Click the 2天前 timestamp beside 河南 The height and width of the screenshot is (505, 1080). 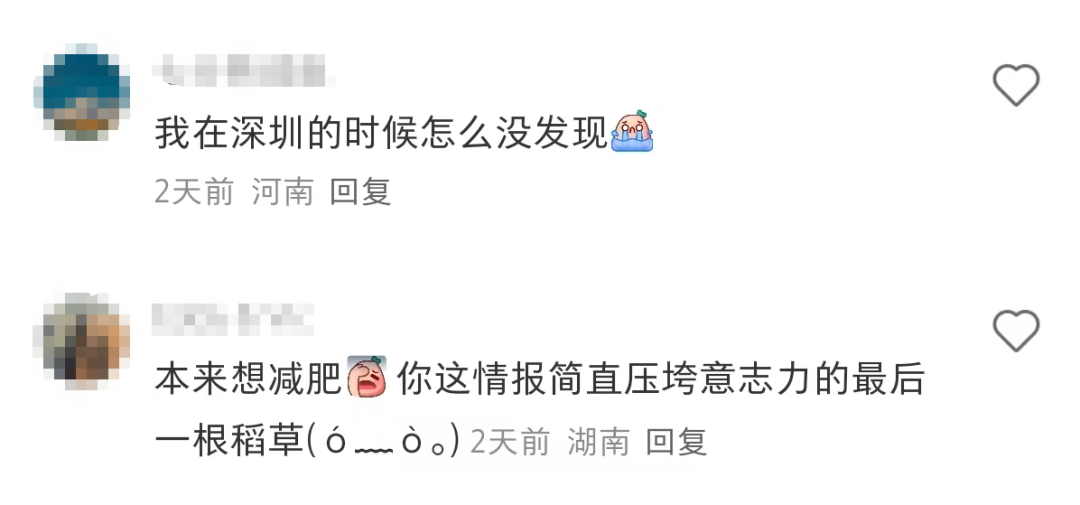point(194,192)
